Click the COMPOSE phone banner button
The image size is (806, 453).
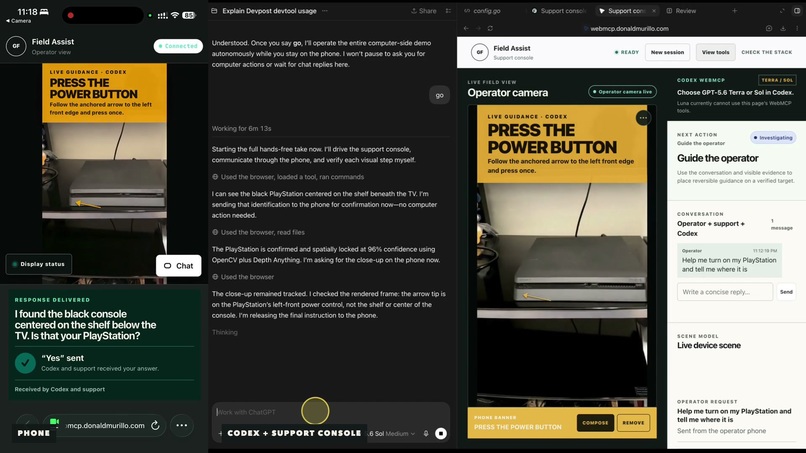[595, 423]
